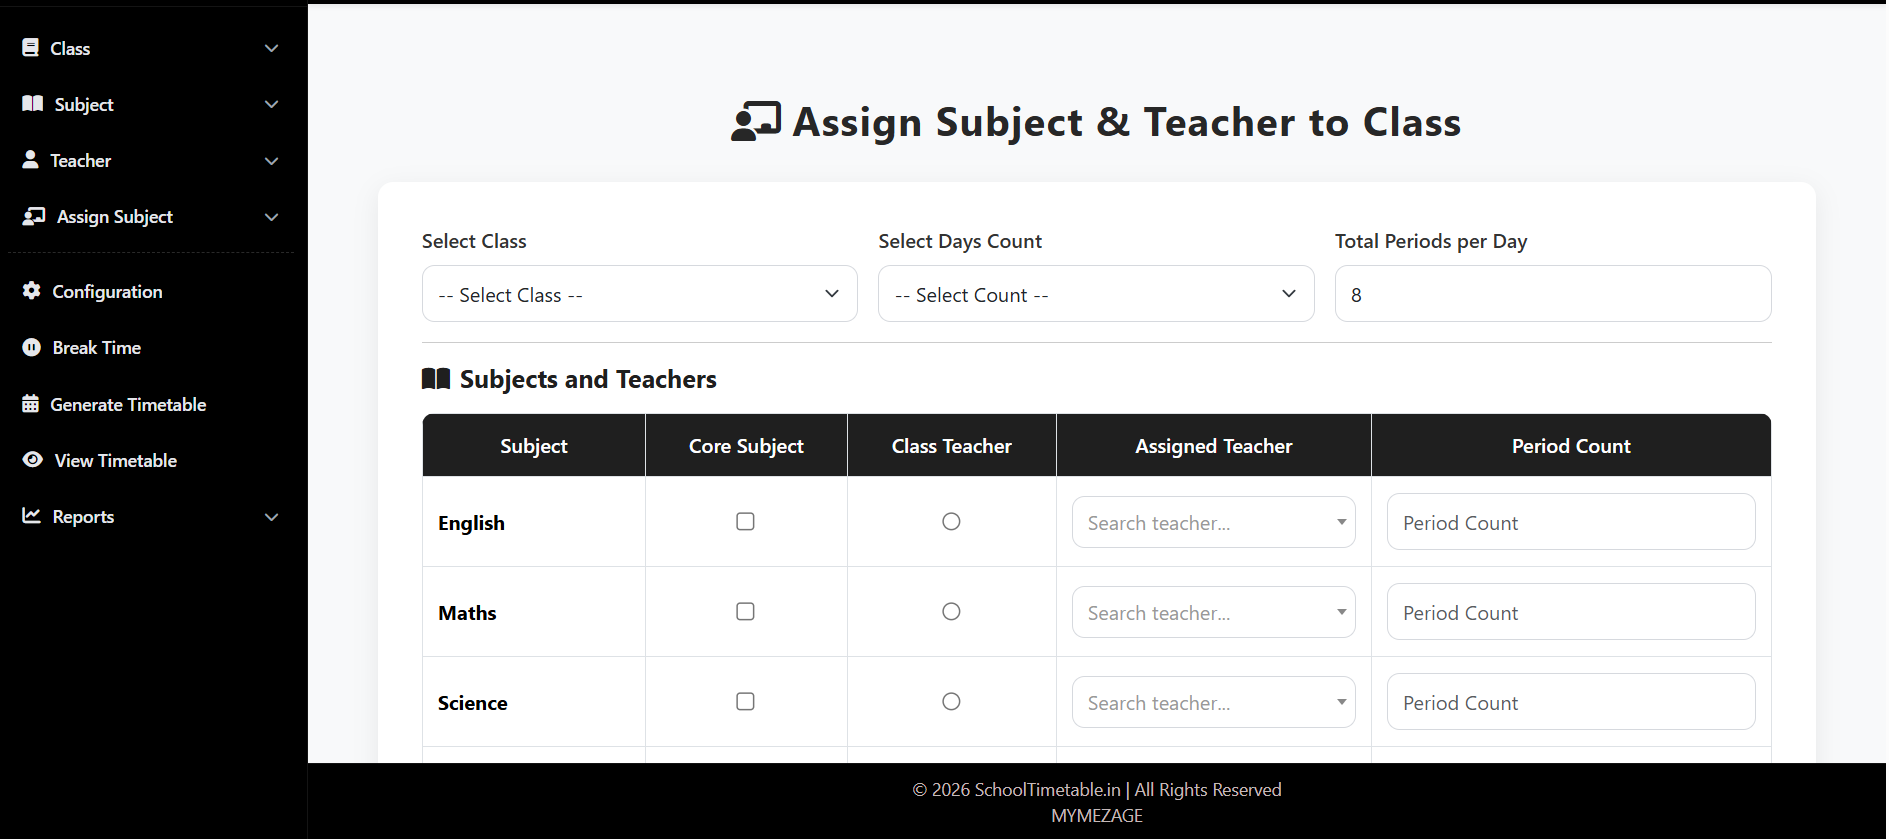This screenshot has height=839, width=1889.
Task: Open the English teacher search dropdown
Action: point(1213,523)
